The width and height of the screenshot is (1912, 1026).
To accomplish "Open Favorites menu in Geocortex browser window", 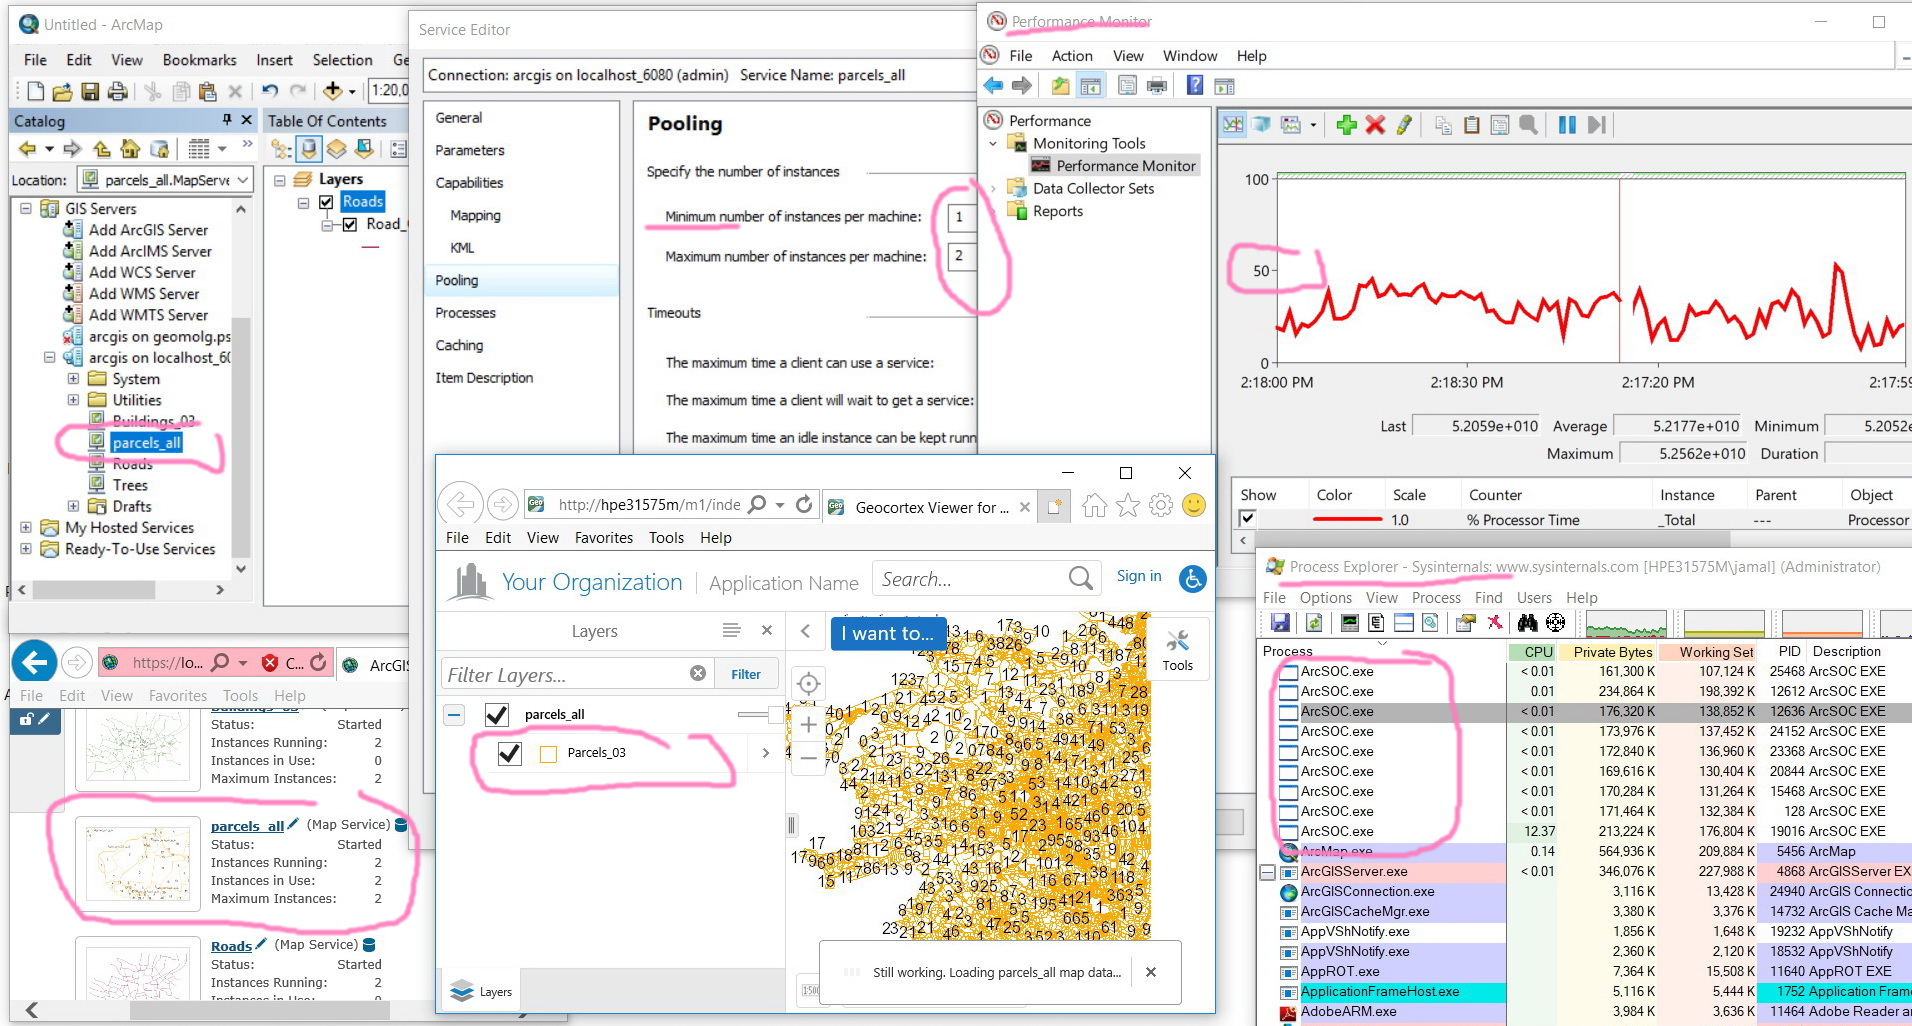I will (x=604, y=537).
